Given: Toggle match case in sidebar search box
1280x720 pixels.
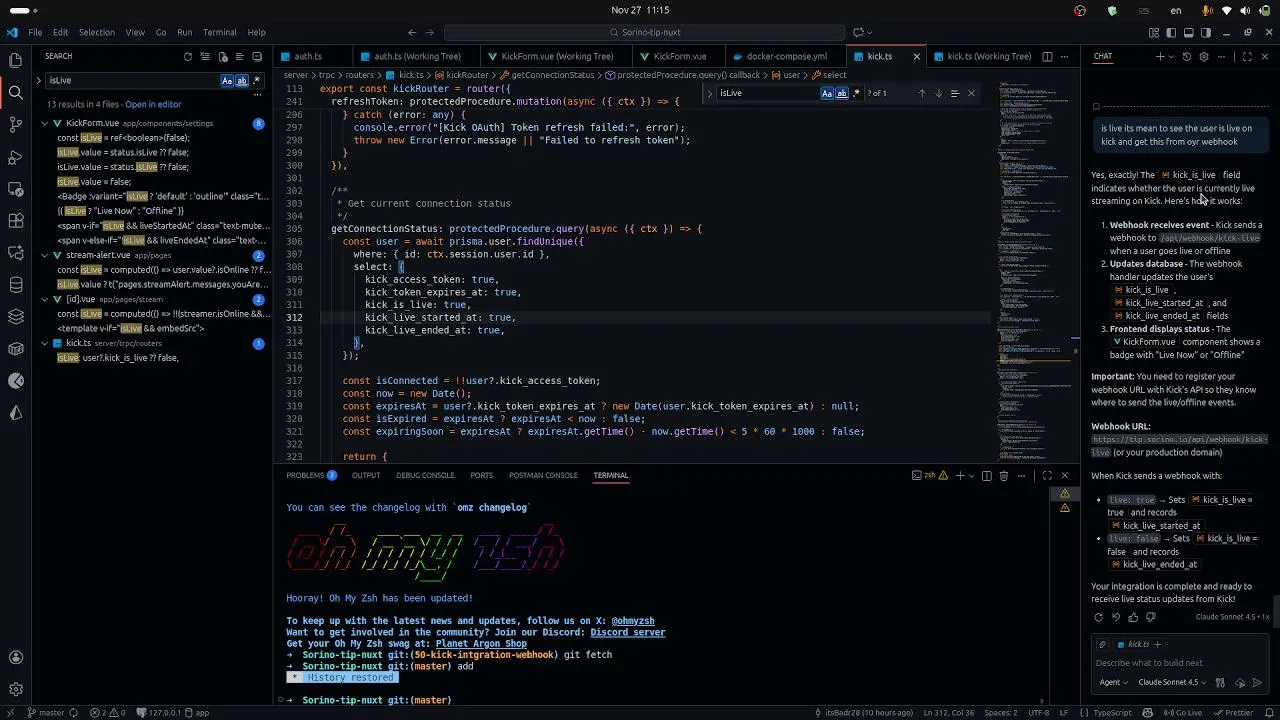Looking at the screenshot, I should pos(227,81).
